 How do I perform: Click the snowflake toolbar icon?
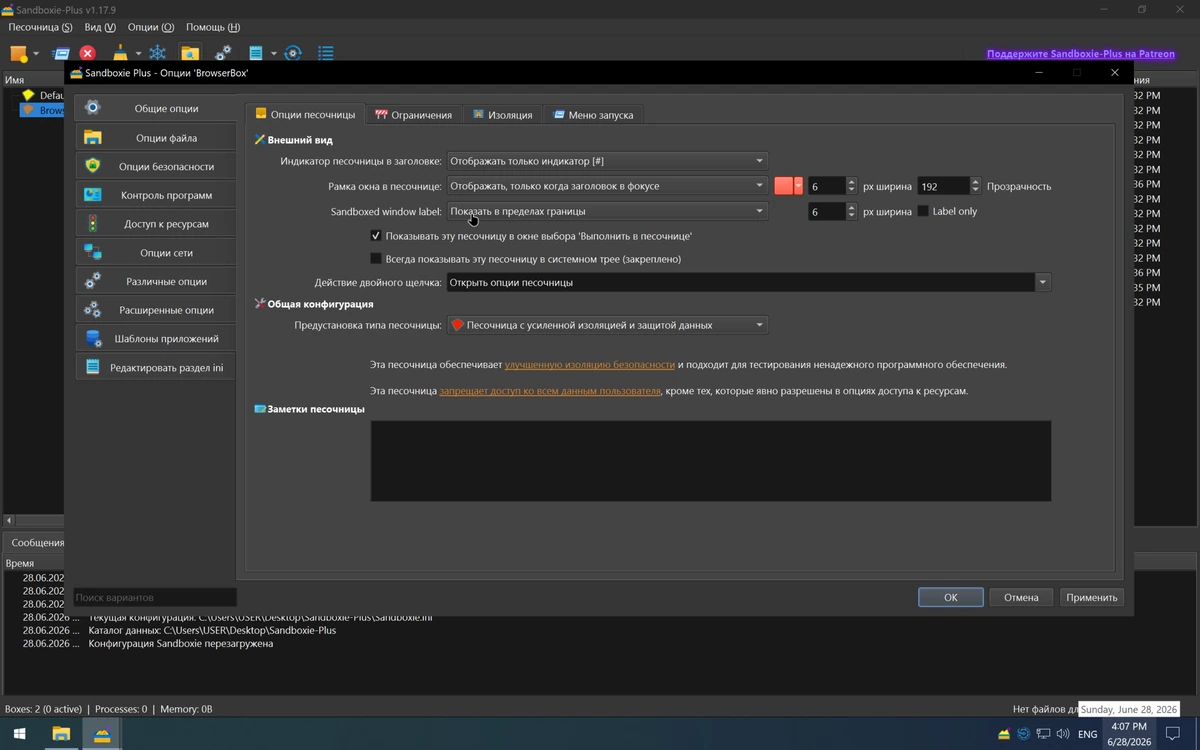157,53
